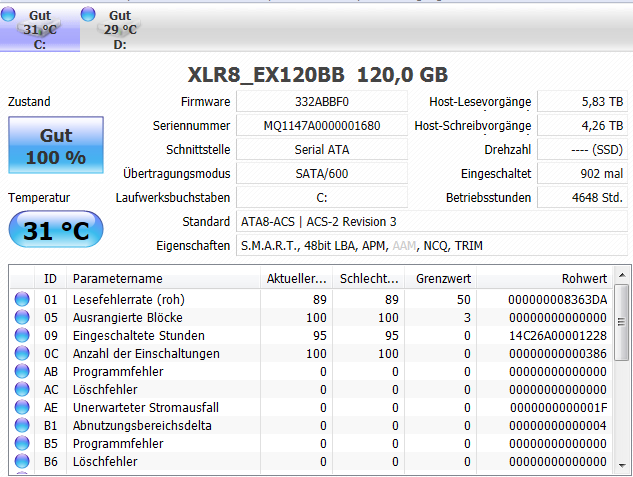633x477 pixels.
Task: Click blue health icon for drive C:
Action: click(x=8, y=14)
